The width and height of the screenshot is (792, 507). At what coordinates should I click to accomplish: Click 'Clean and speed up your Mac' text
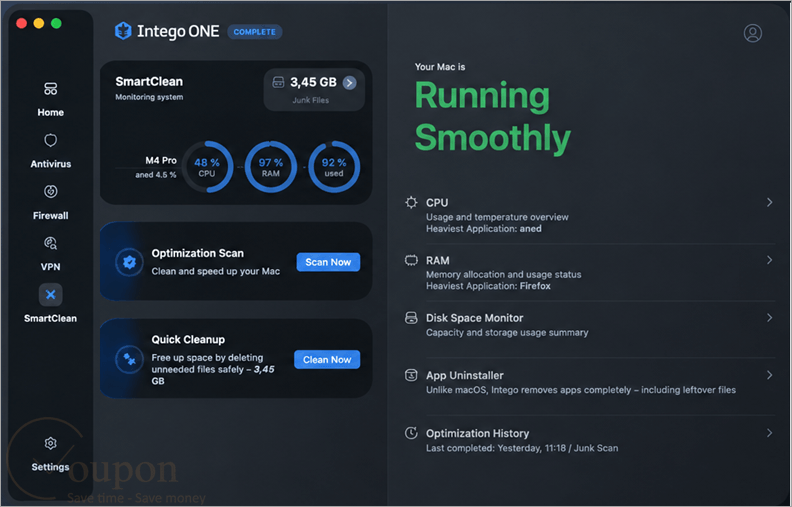216,272
